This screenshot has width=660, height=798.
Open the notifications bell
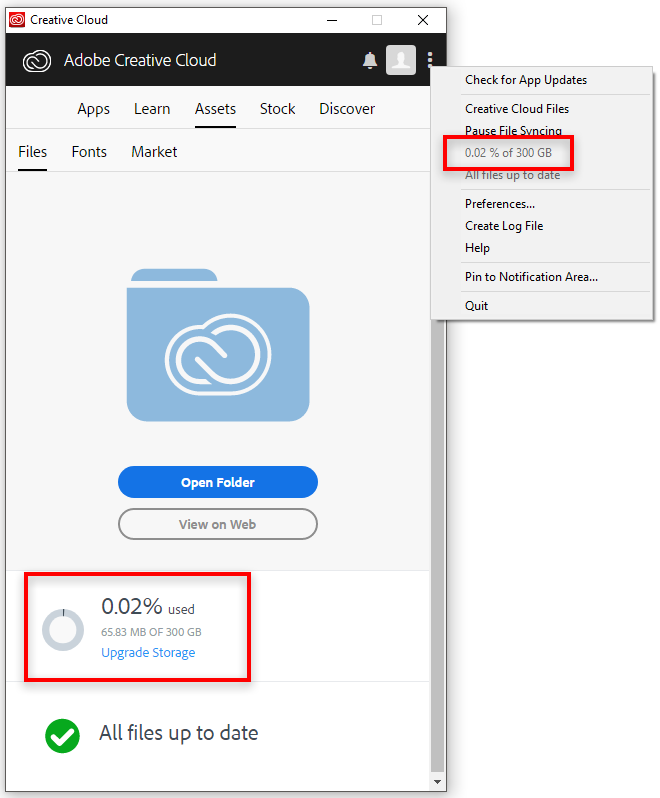(x=370, y=60)
